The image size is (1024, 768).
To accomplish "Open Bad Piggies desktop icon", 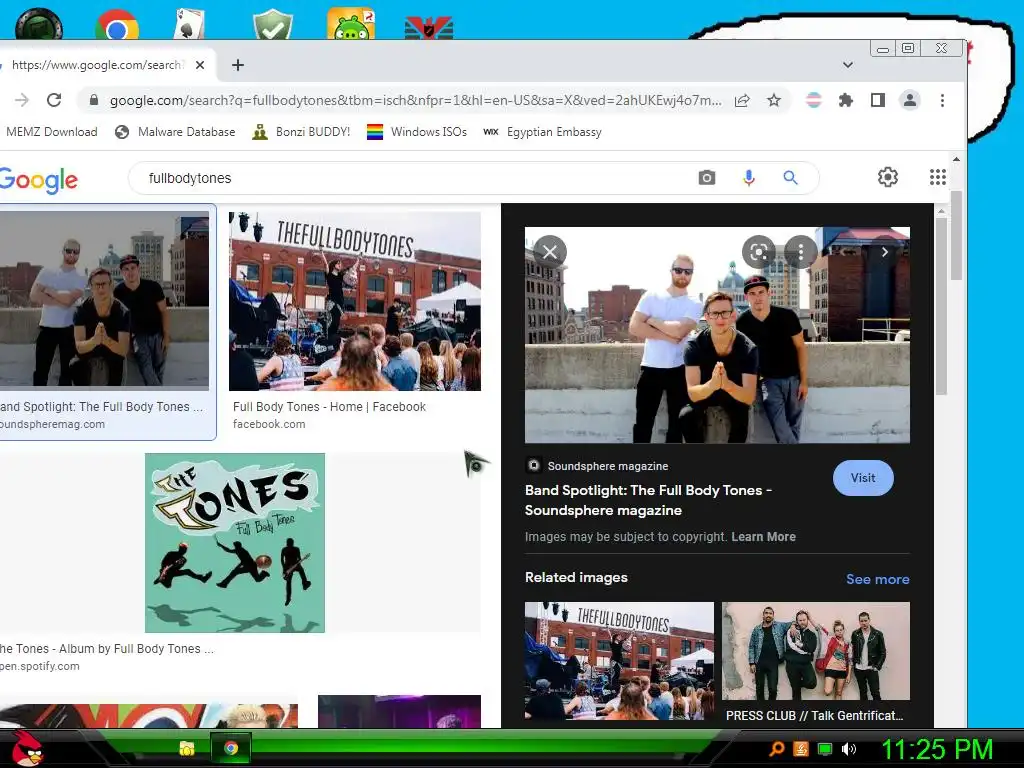I will click(x=351, y=24).
